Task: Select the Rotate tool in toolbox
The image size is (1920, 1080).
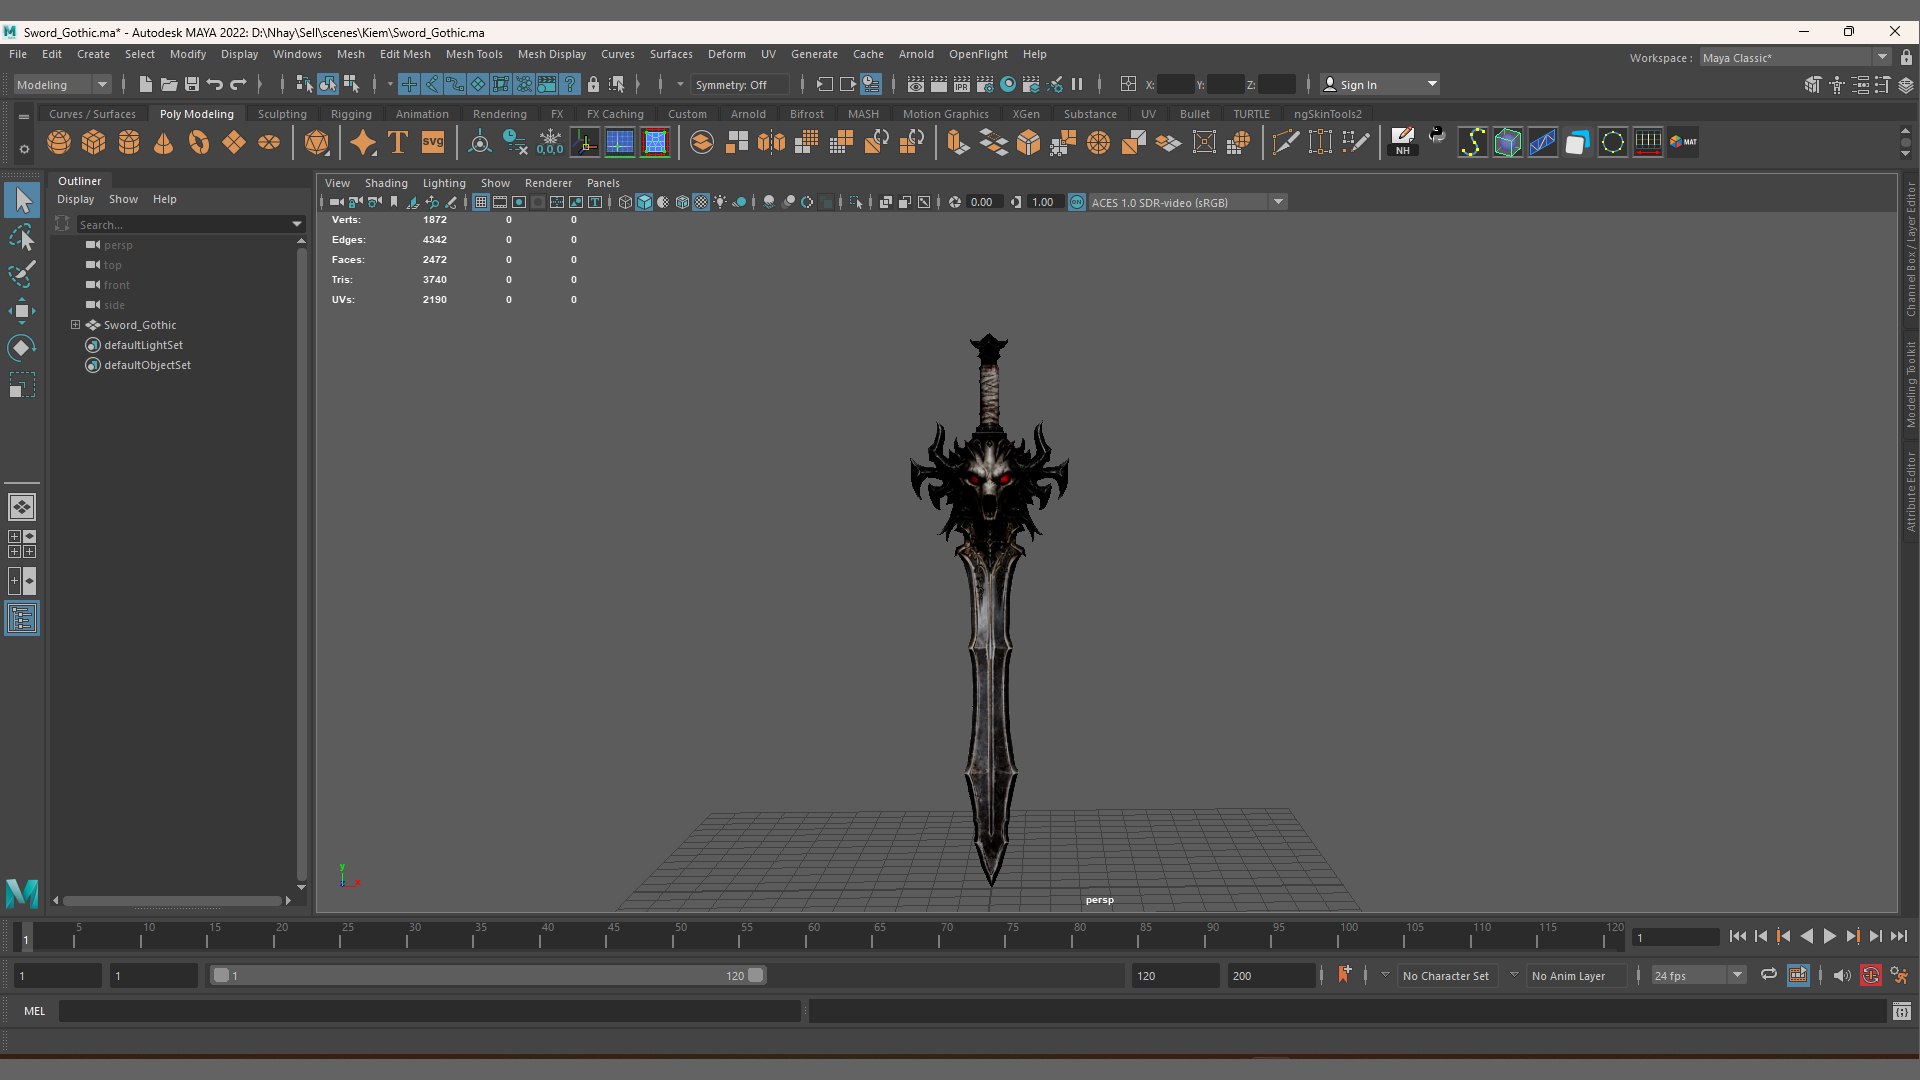Action: tap(22, 348)
